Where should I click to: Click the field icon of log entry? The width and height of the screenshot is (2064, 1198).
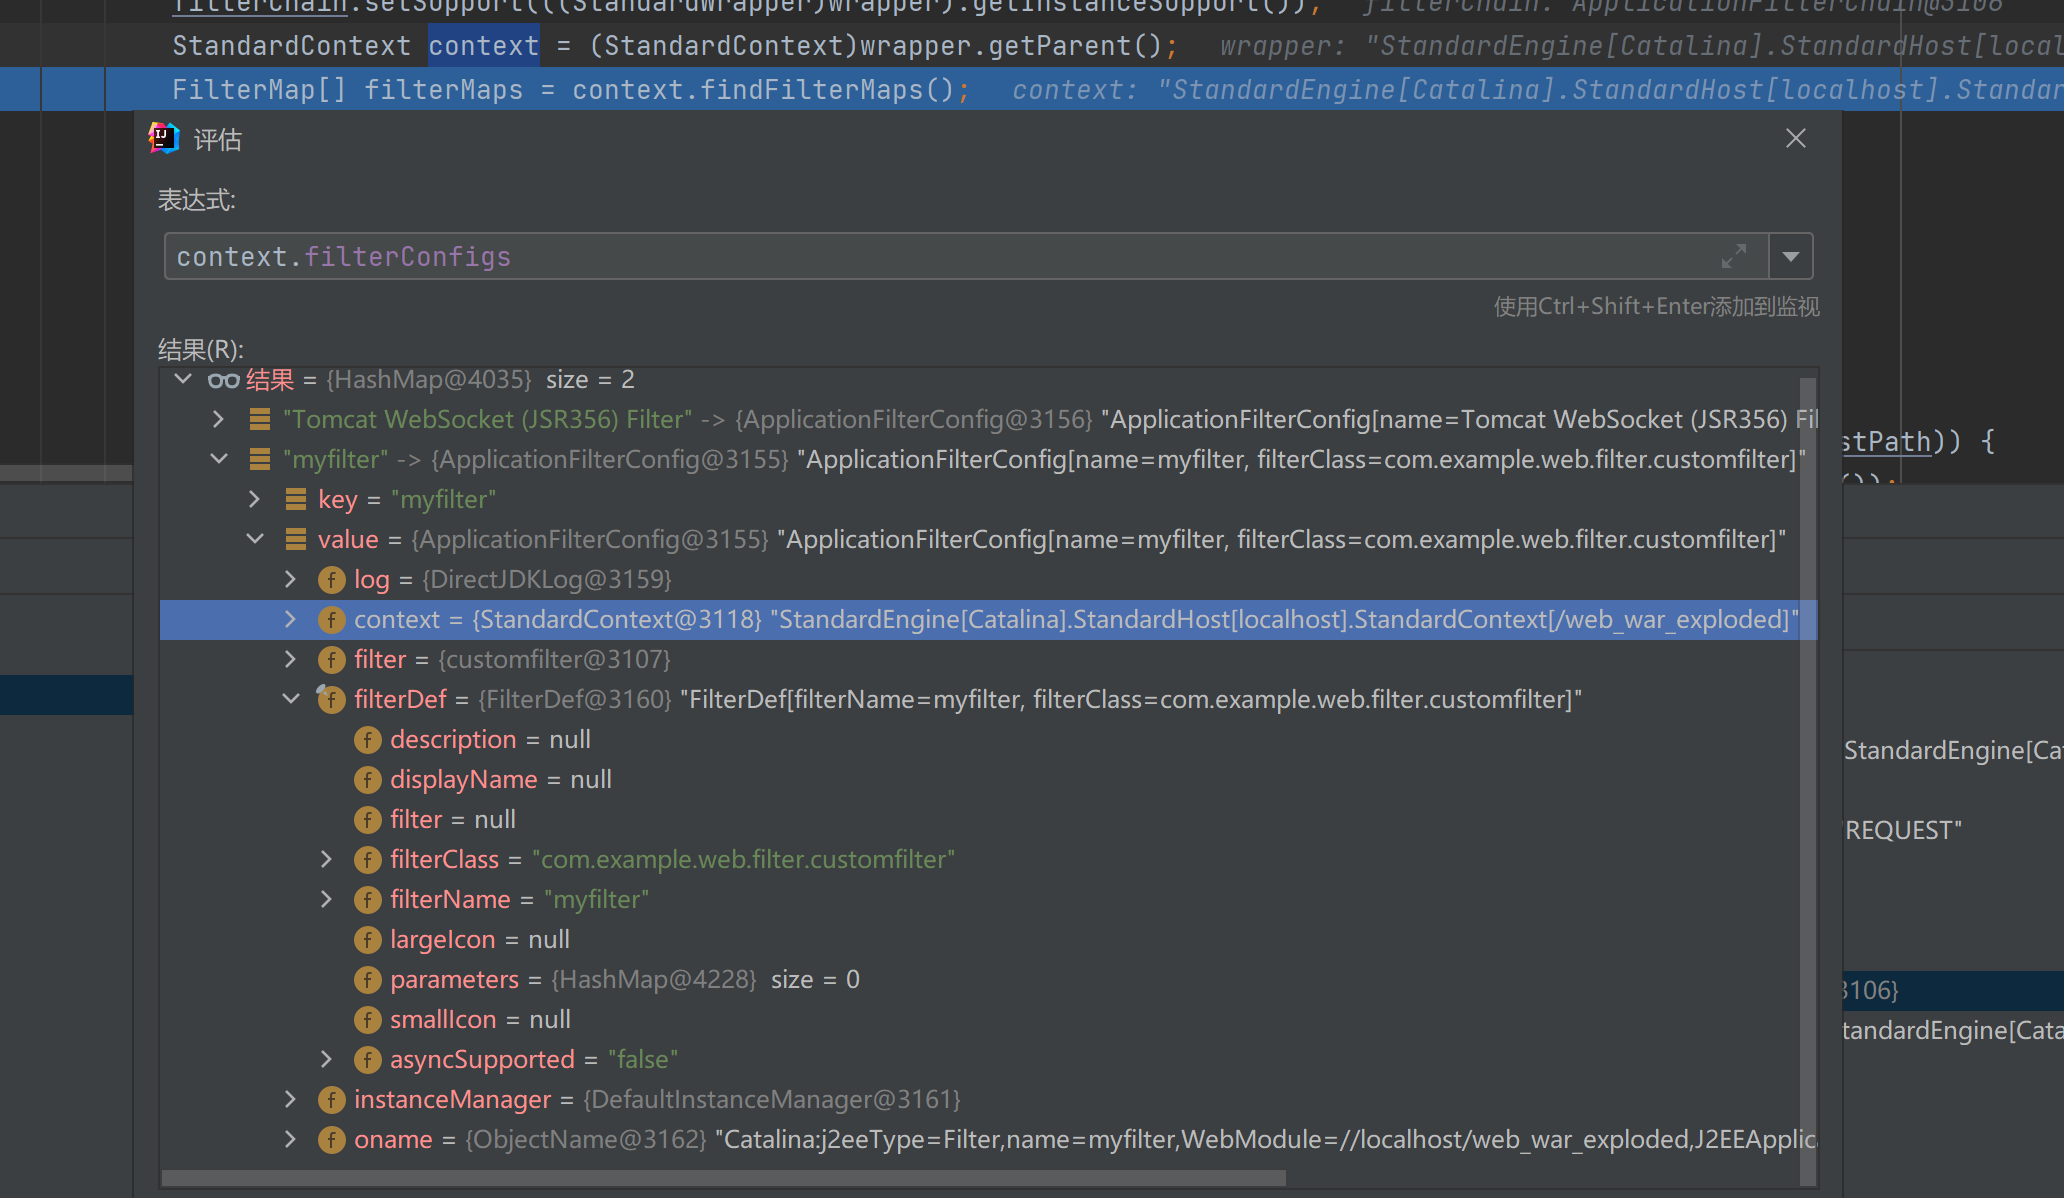(331, 580)
